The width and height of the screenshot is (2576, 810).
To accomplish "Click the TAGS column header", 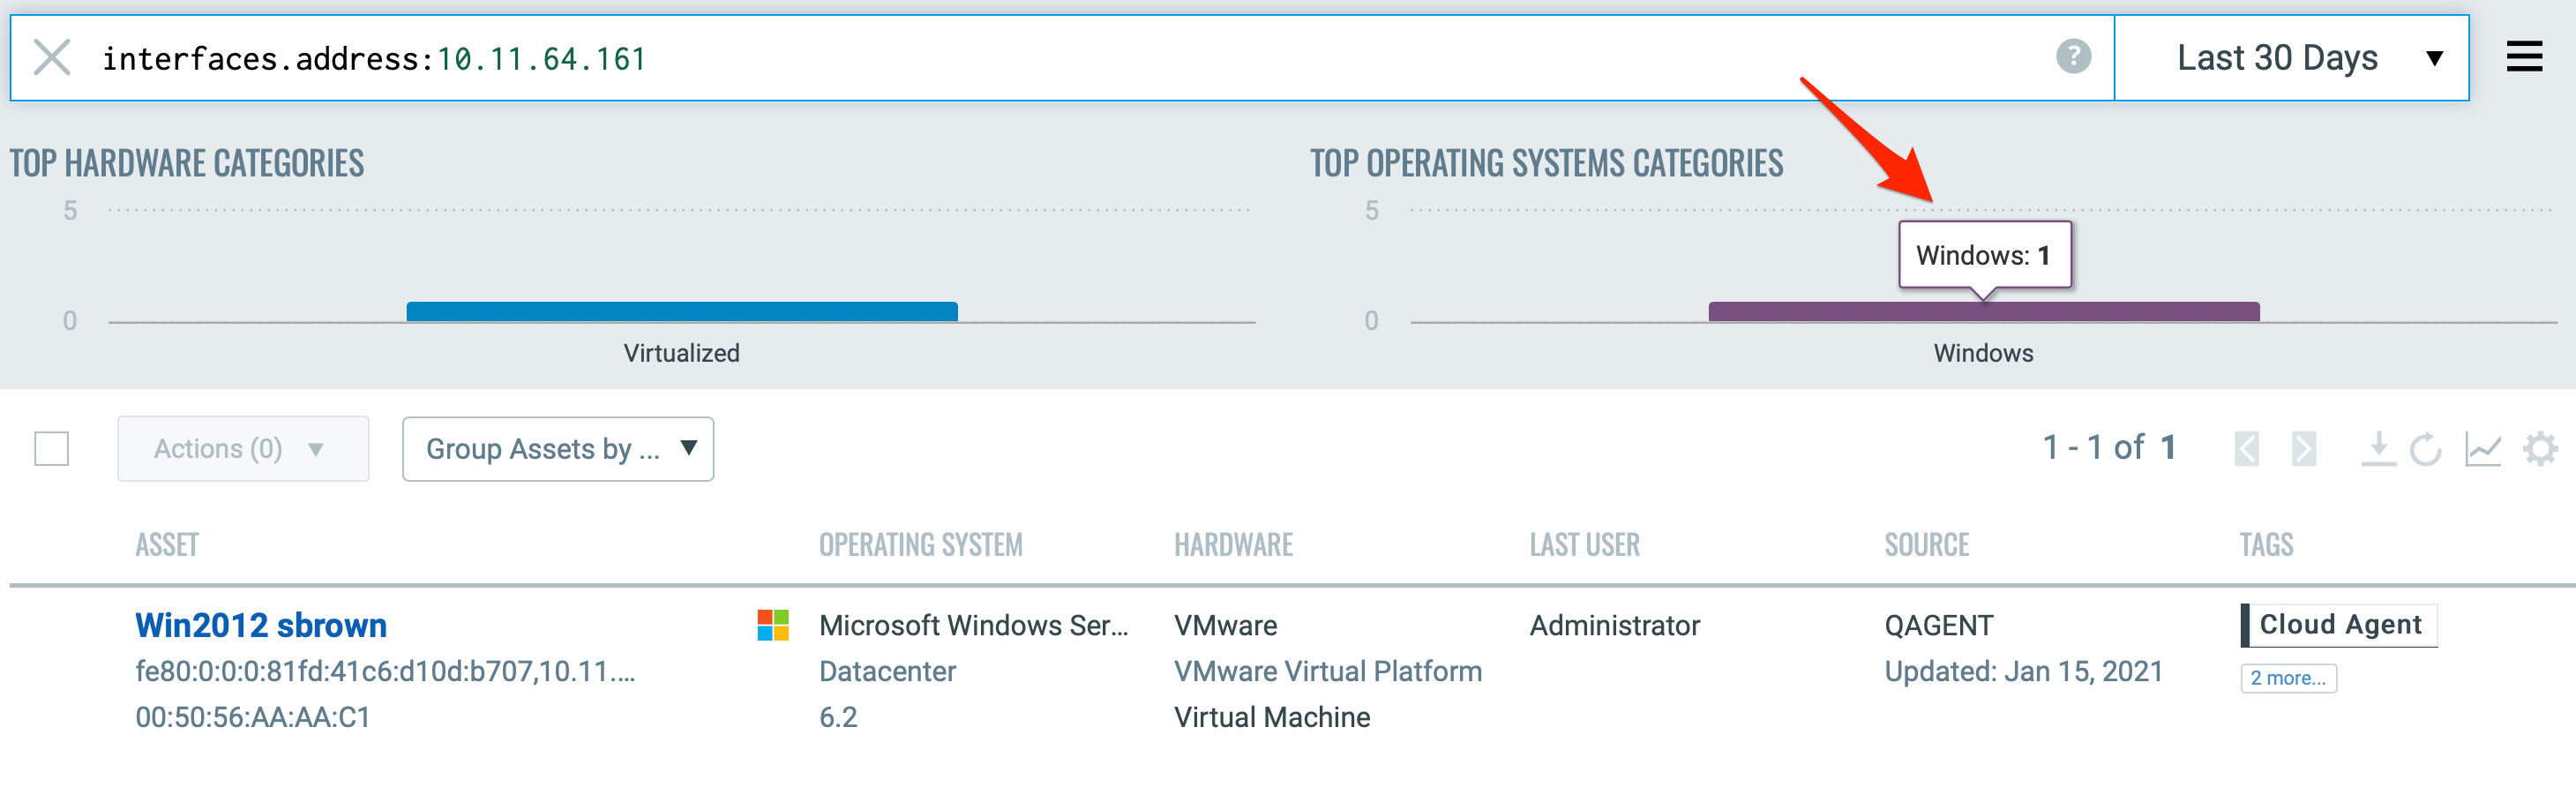I will 2266,545.
